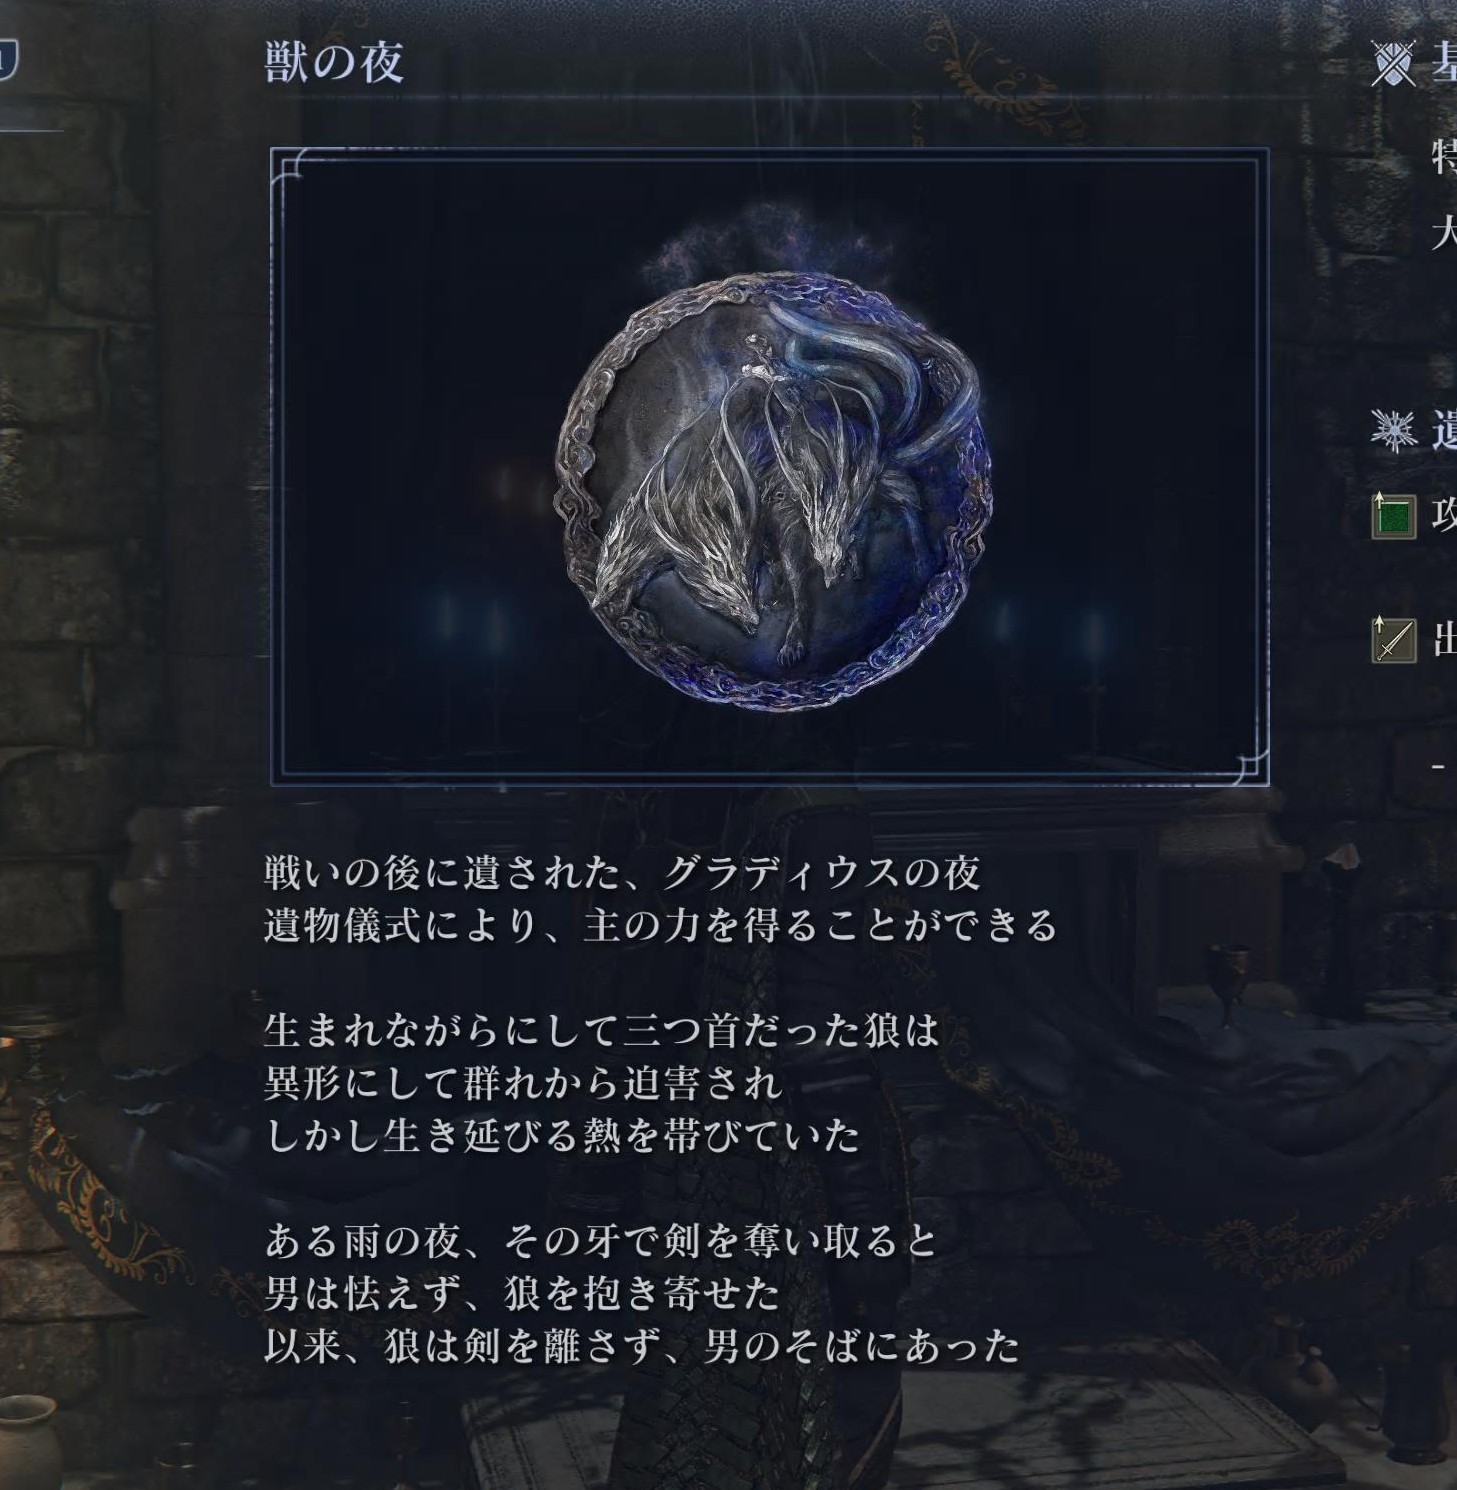Click the crossed swords and shield icon

pyautogui.click(x=1393, y=64)
